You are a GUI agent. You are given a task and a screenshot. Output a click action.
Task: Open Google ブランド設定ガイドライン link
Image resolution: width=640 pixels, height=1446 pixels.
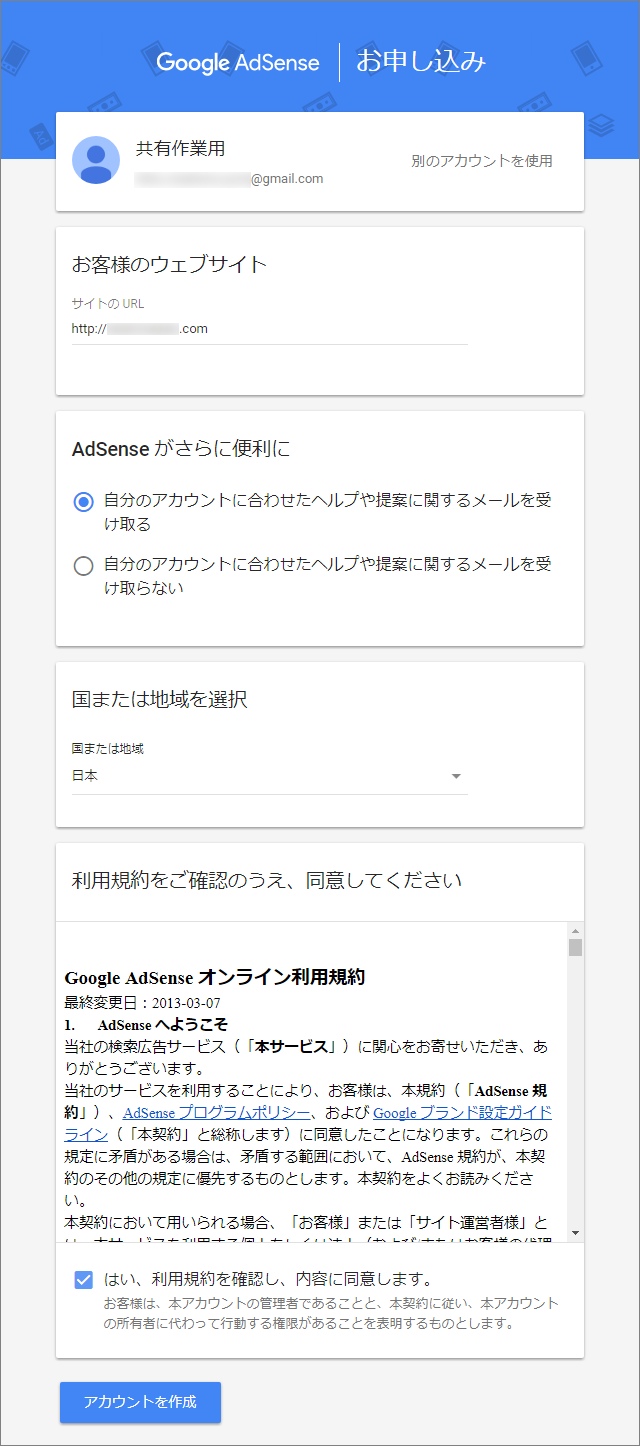point(462,1112)
